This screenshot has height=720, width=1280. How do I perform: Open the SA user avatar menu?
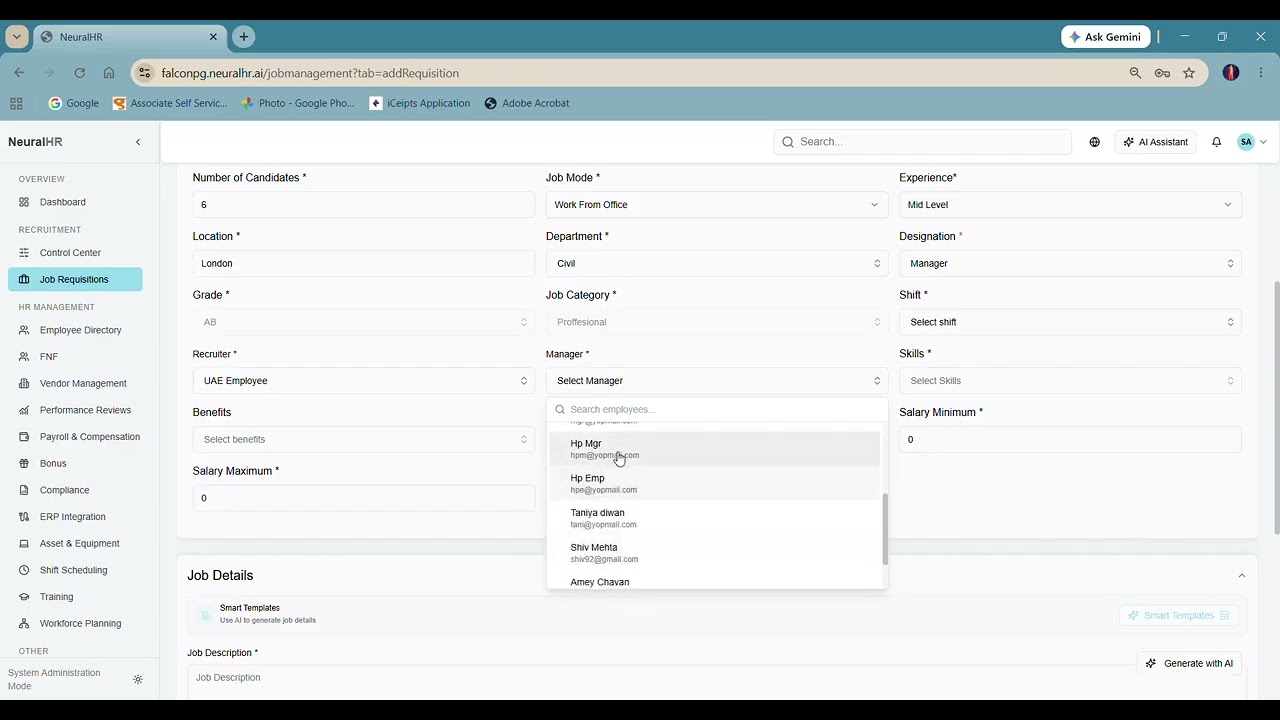point(1252,142)
